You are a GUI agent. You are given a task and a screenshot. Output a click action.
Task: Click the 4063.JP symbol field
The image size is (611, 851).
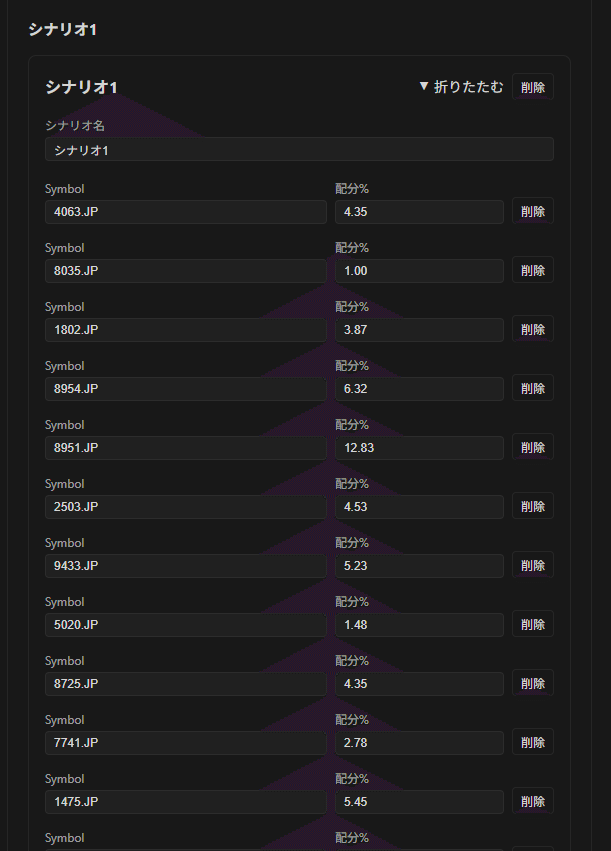pyautogui.click(x=186, y=212)
